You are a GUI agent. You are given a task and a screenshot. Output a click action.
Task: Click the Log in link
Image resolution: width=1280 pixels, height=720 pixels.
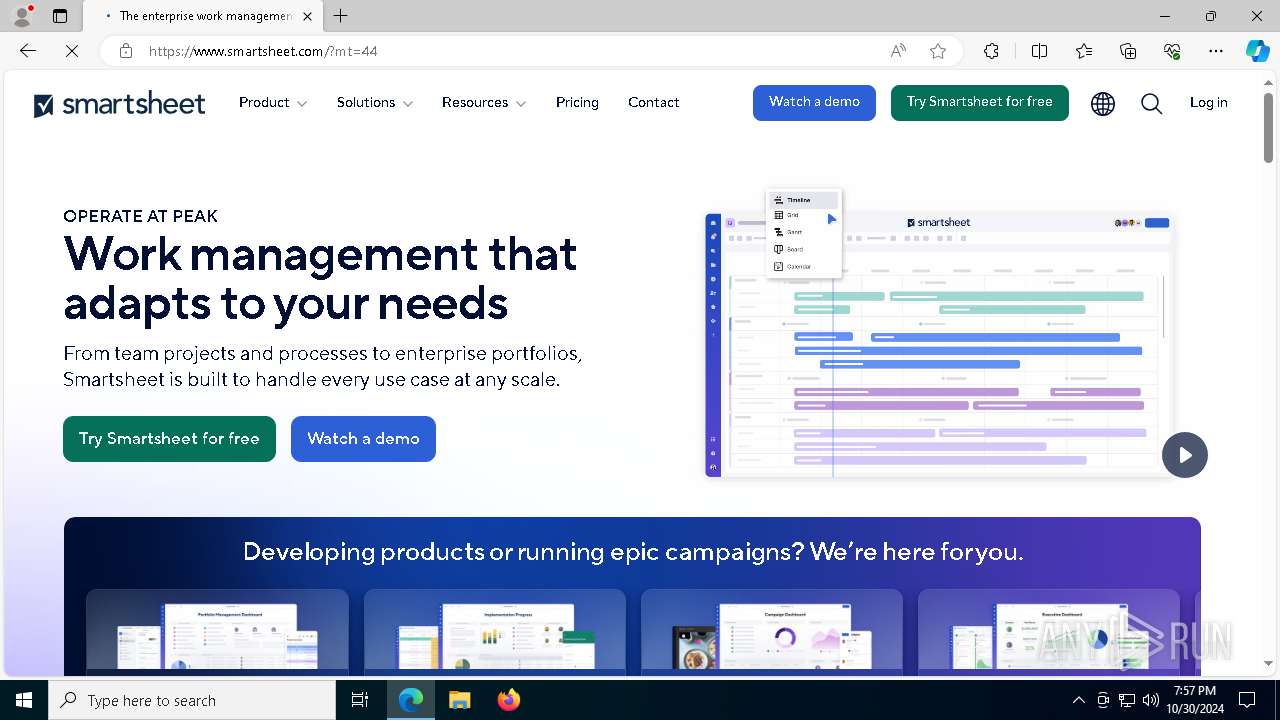(1208, 102)
